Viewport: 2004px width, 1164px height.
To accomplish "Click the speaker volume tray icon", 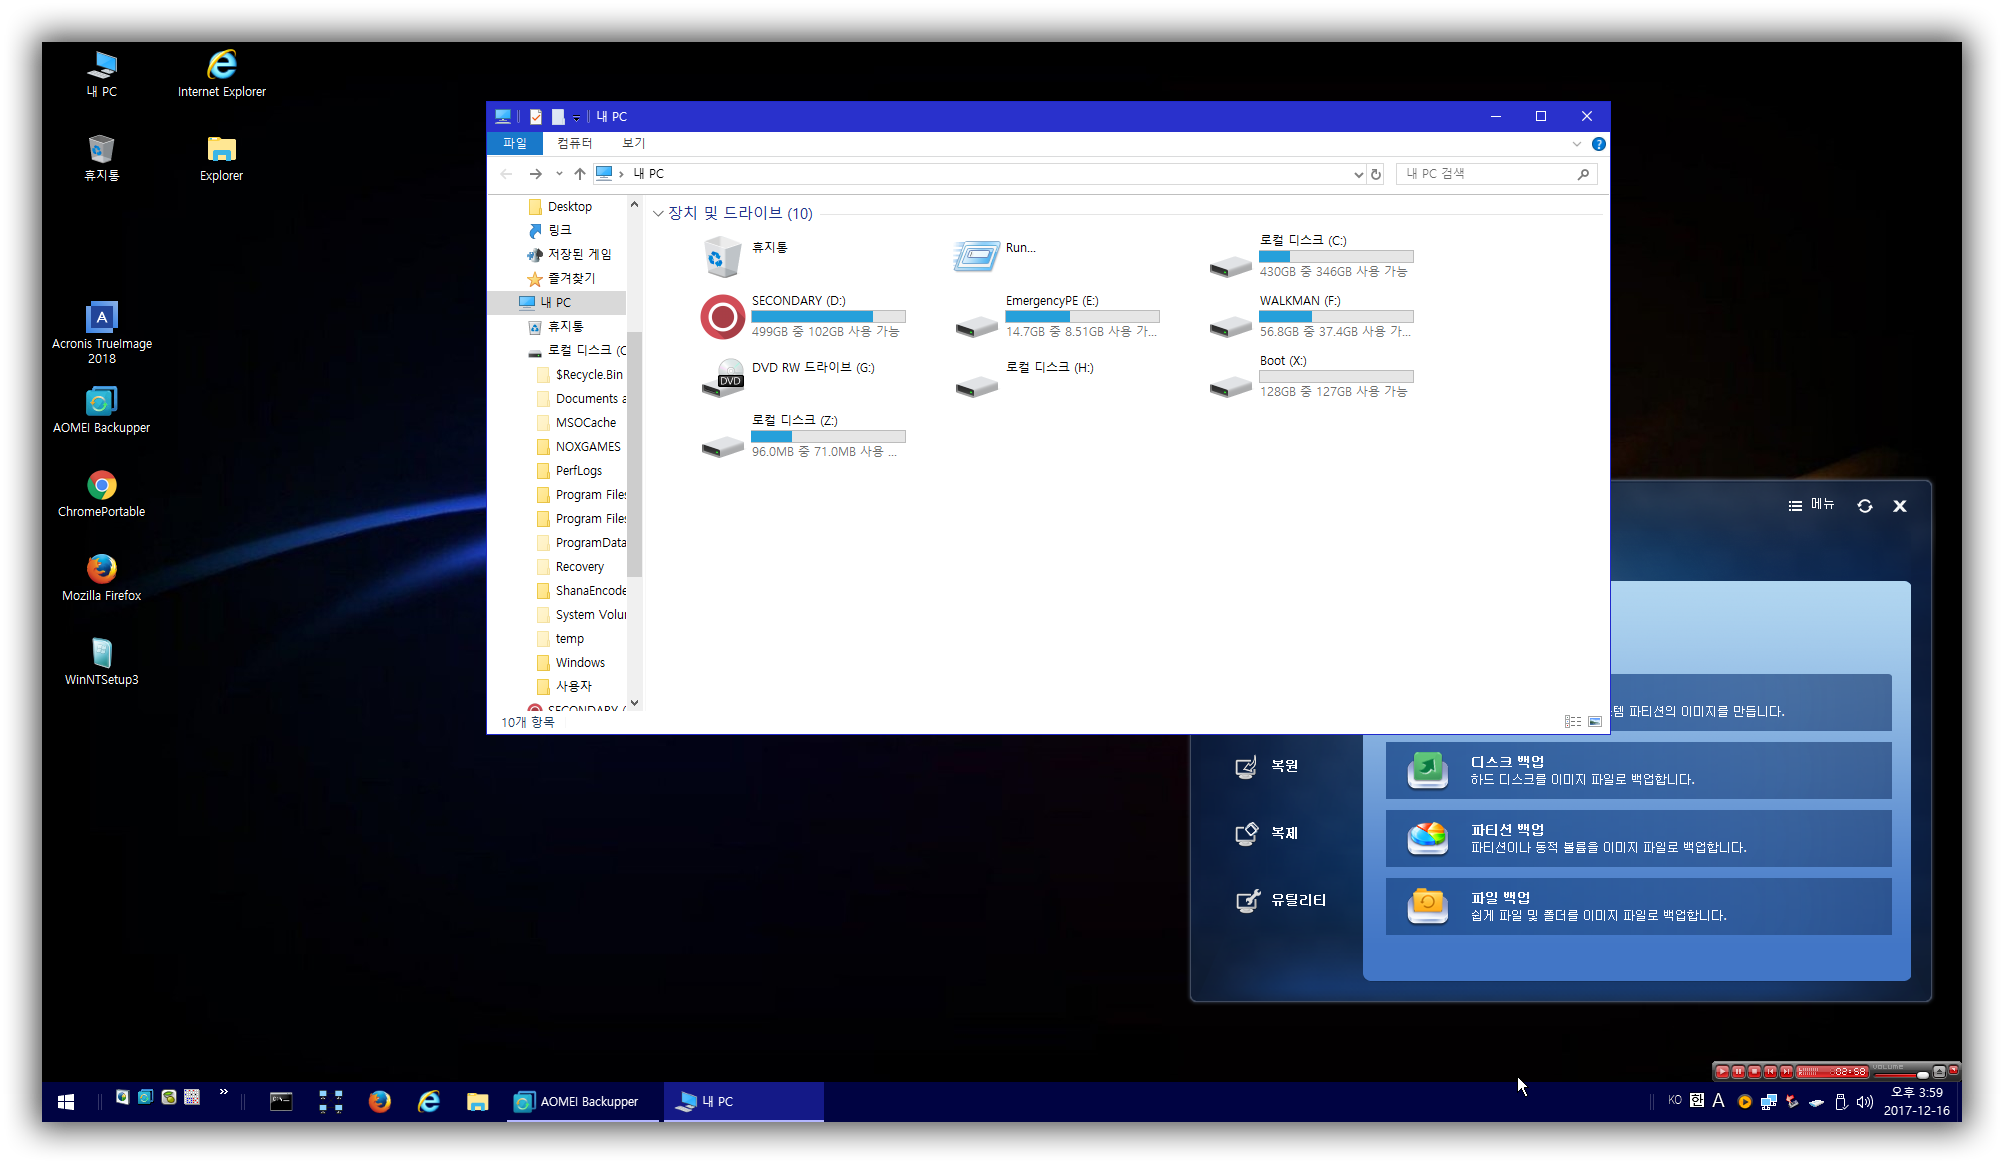I will point(1864,1102).
